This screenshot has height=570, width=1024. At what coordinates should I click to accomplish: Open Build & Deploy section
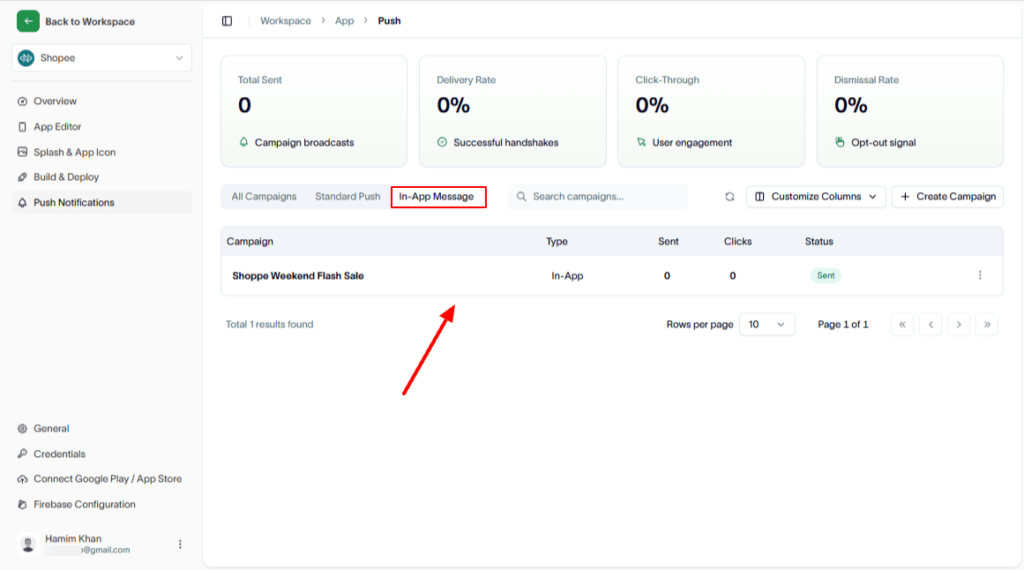pyautogui.click(x=66, y=177)
